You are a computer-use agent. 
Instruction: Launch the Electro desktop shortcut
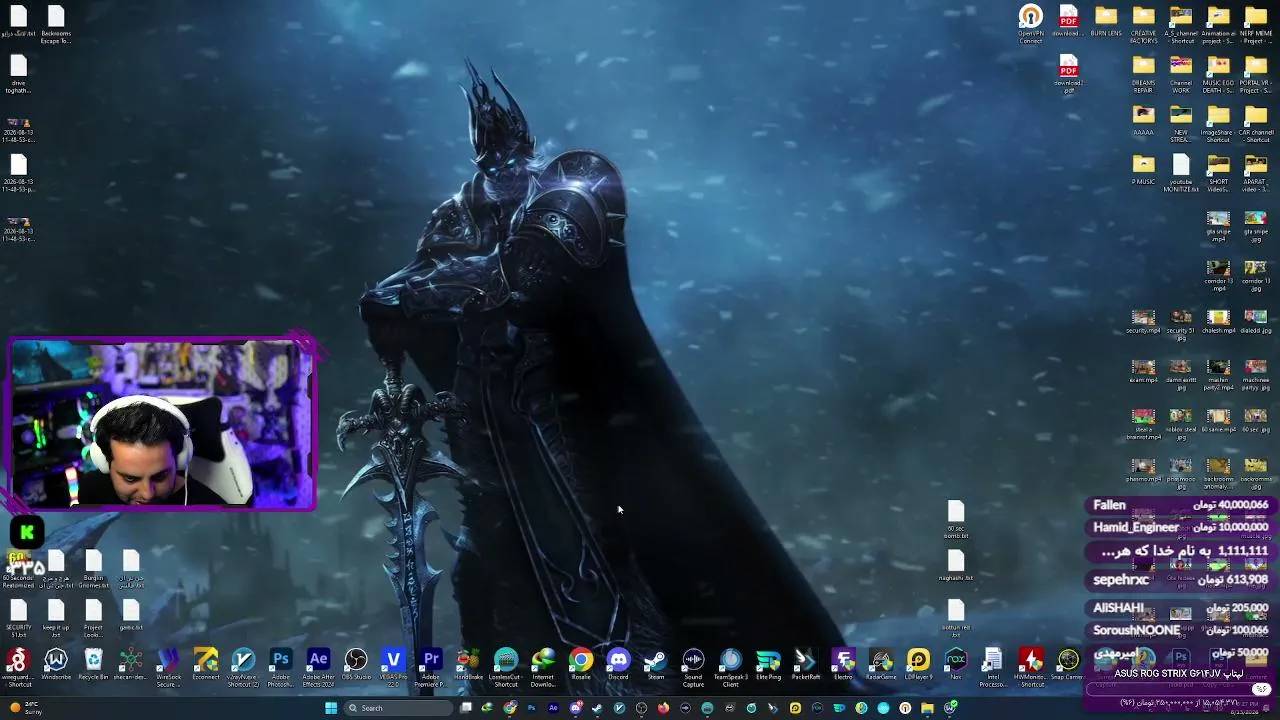843,666
